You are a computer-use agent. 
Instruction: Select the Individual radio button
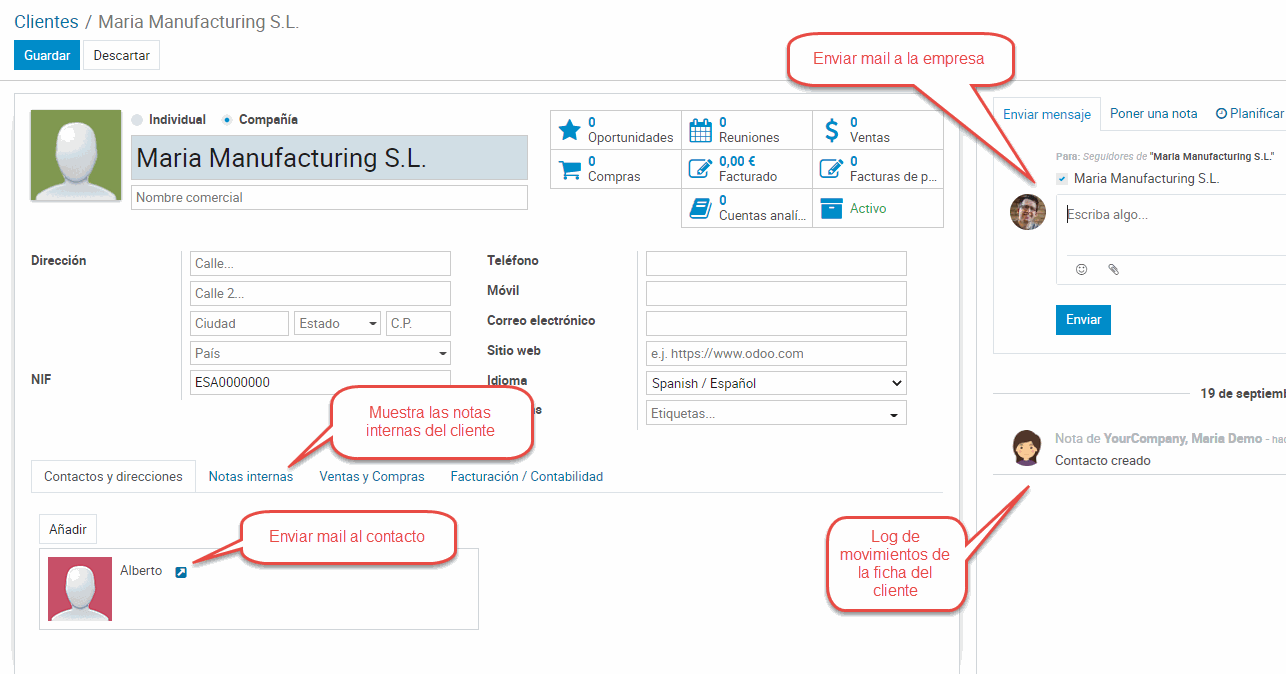coord(137,120)
